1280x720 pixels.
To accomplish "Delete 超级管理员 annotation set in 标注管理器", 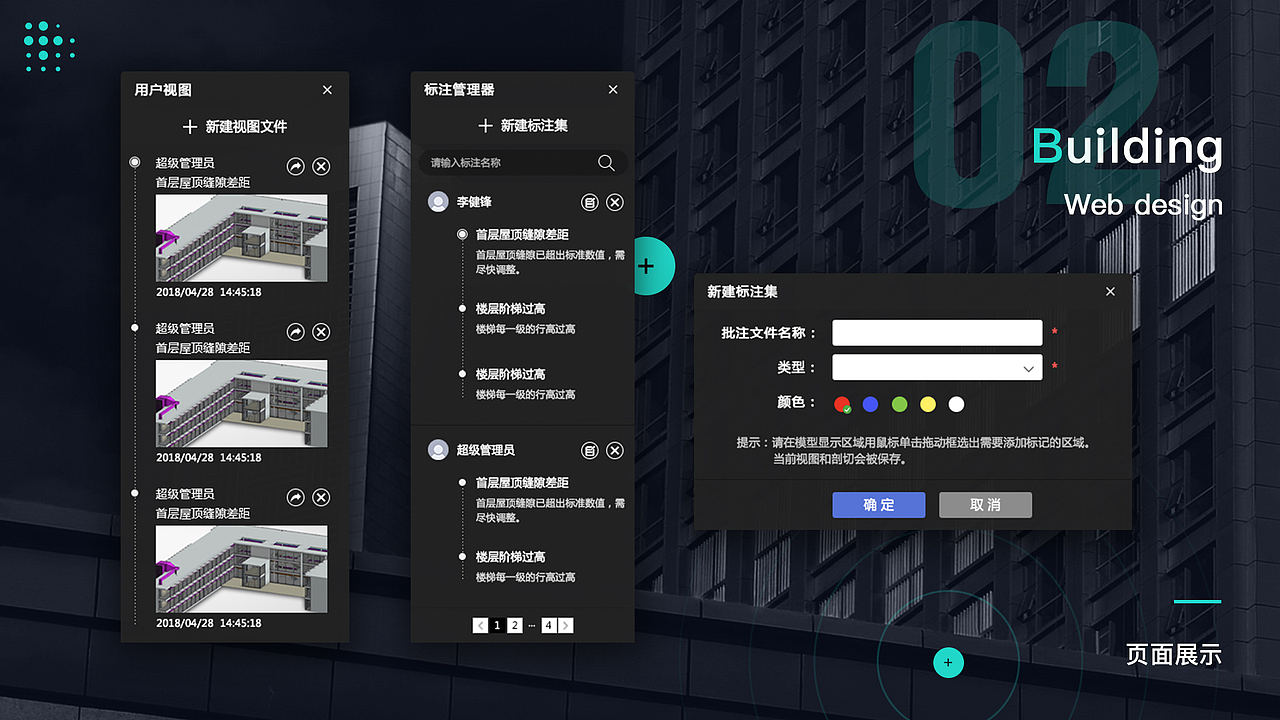I will click(615, 450).
